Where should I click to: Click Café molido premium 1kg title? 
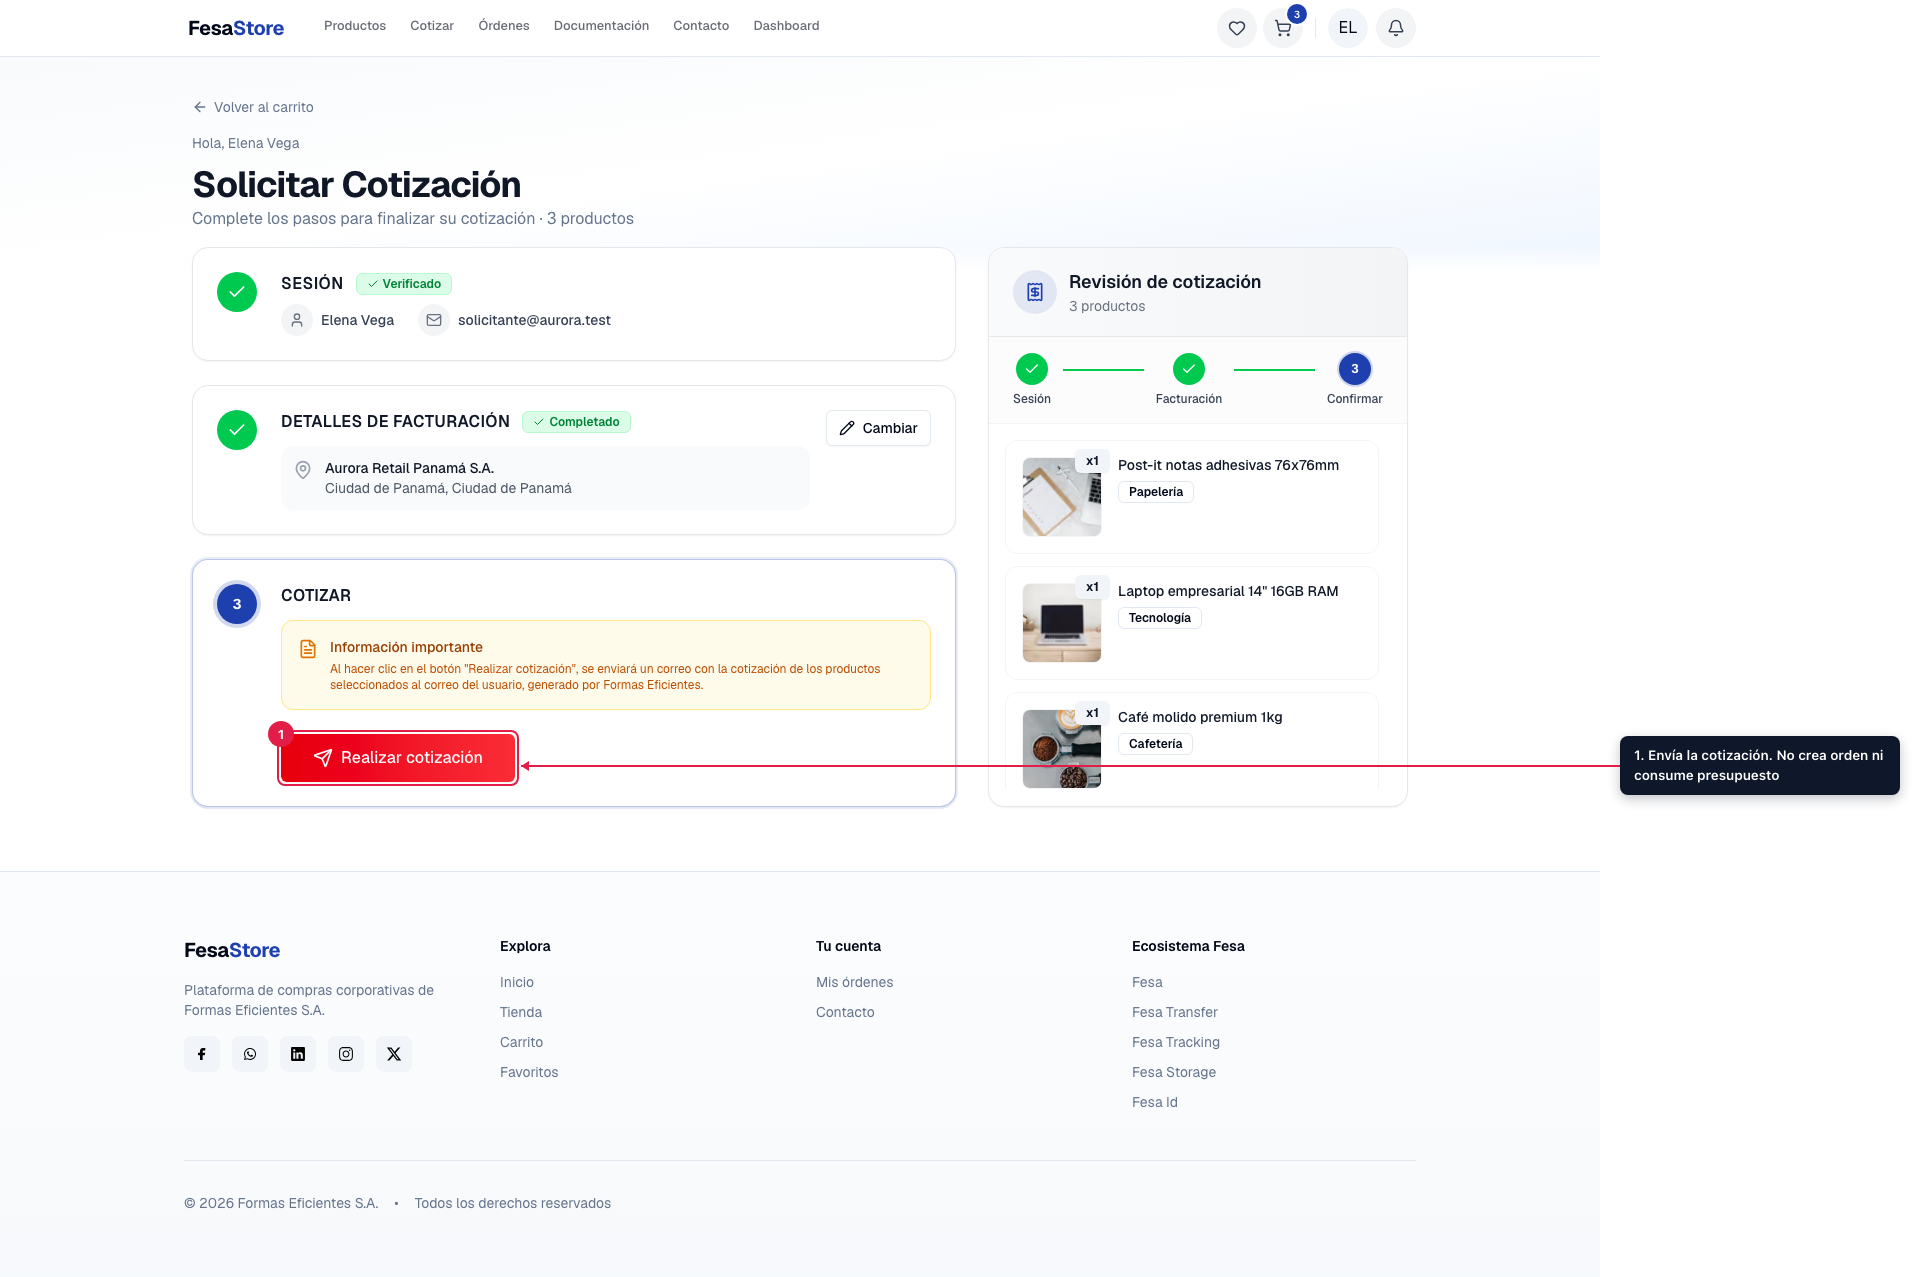pyautogui.click(x=1200, y=717)
